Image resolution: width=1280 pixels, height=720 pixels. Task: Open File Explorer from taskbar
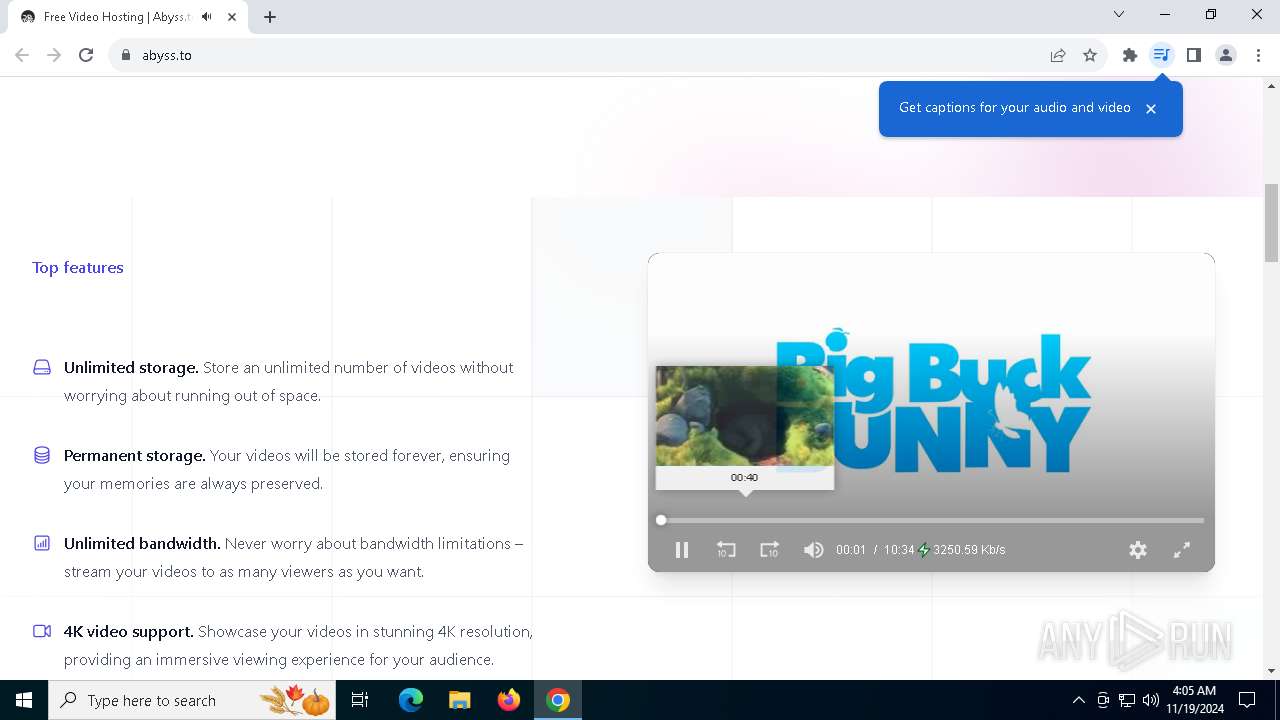[x=459, y=700]
